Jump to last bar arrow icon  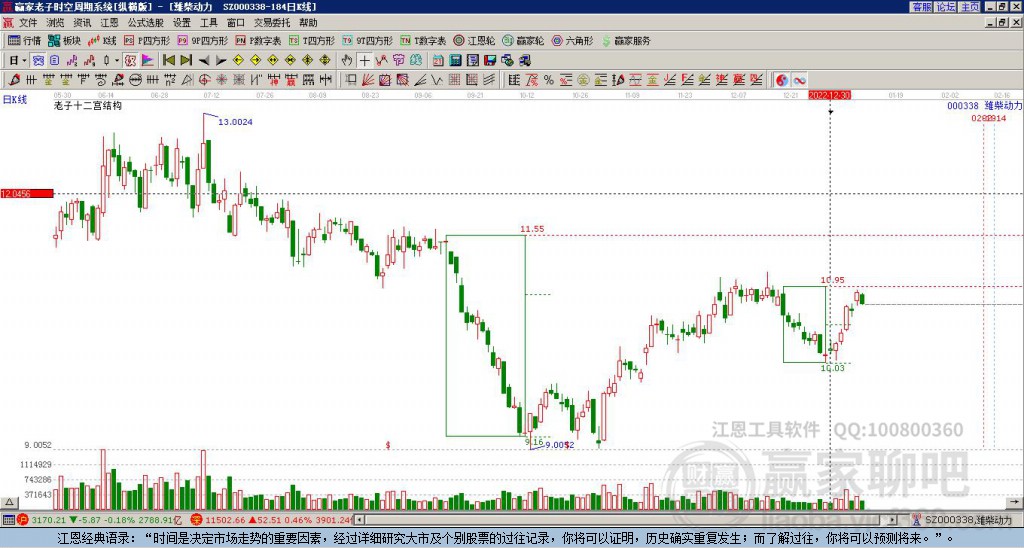click(186, 61)
